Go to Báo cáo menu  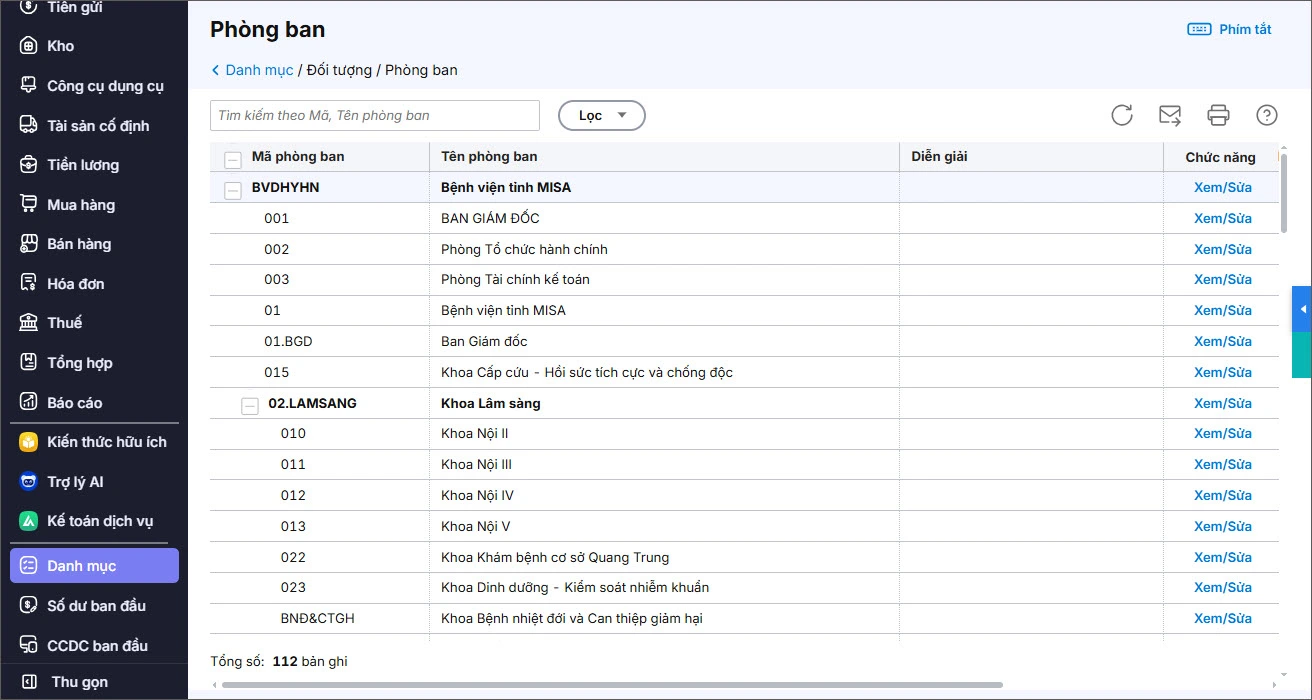[x=75, y=403]
